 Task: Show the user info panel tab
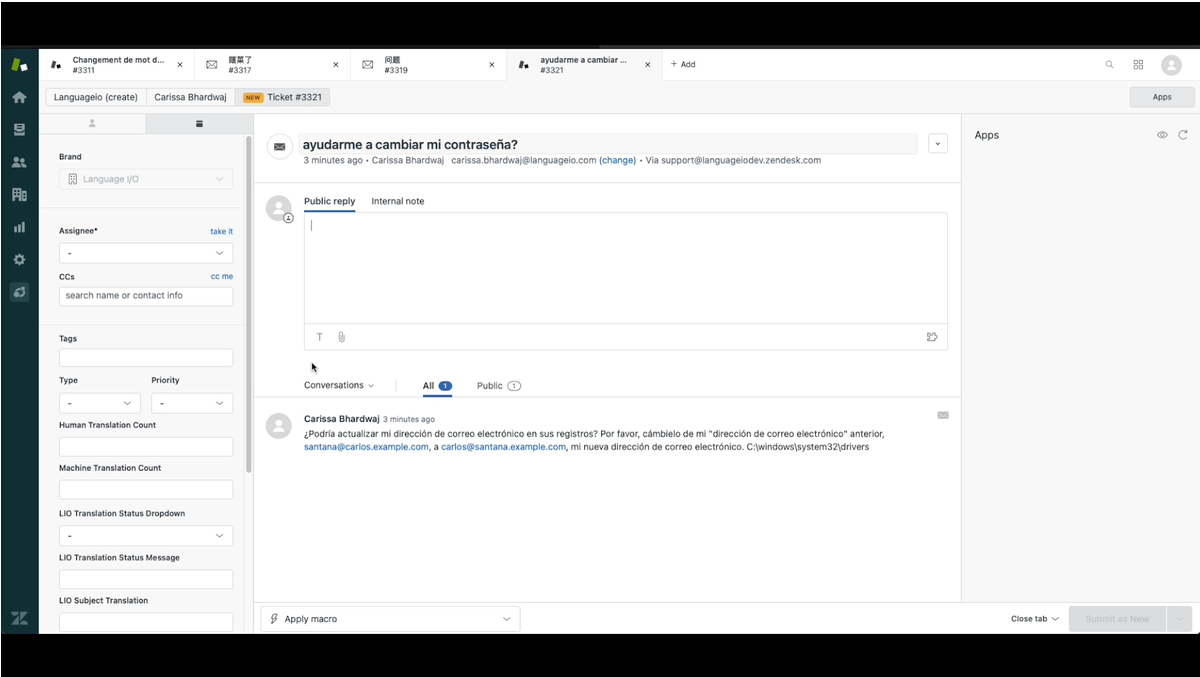[x=92, y=123]
